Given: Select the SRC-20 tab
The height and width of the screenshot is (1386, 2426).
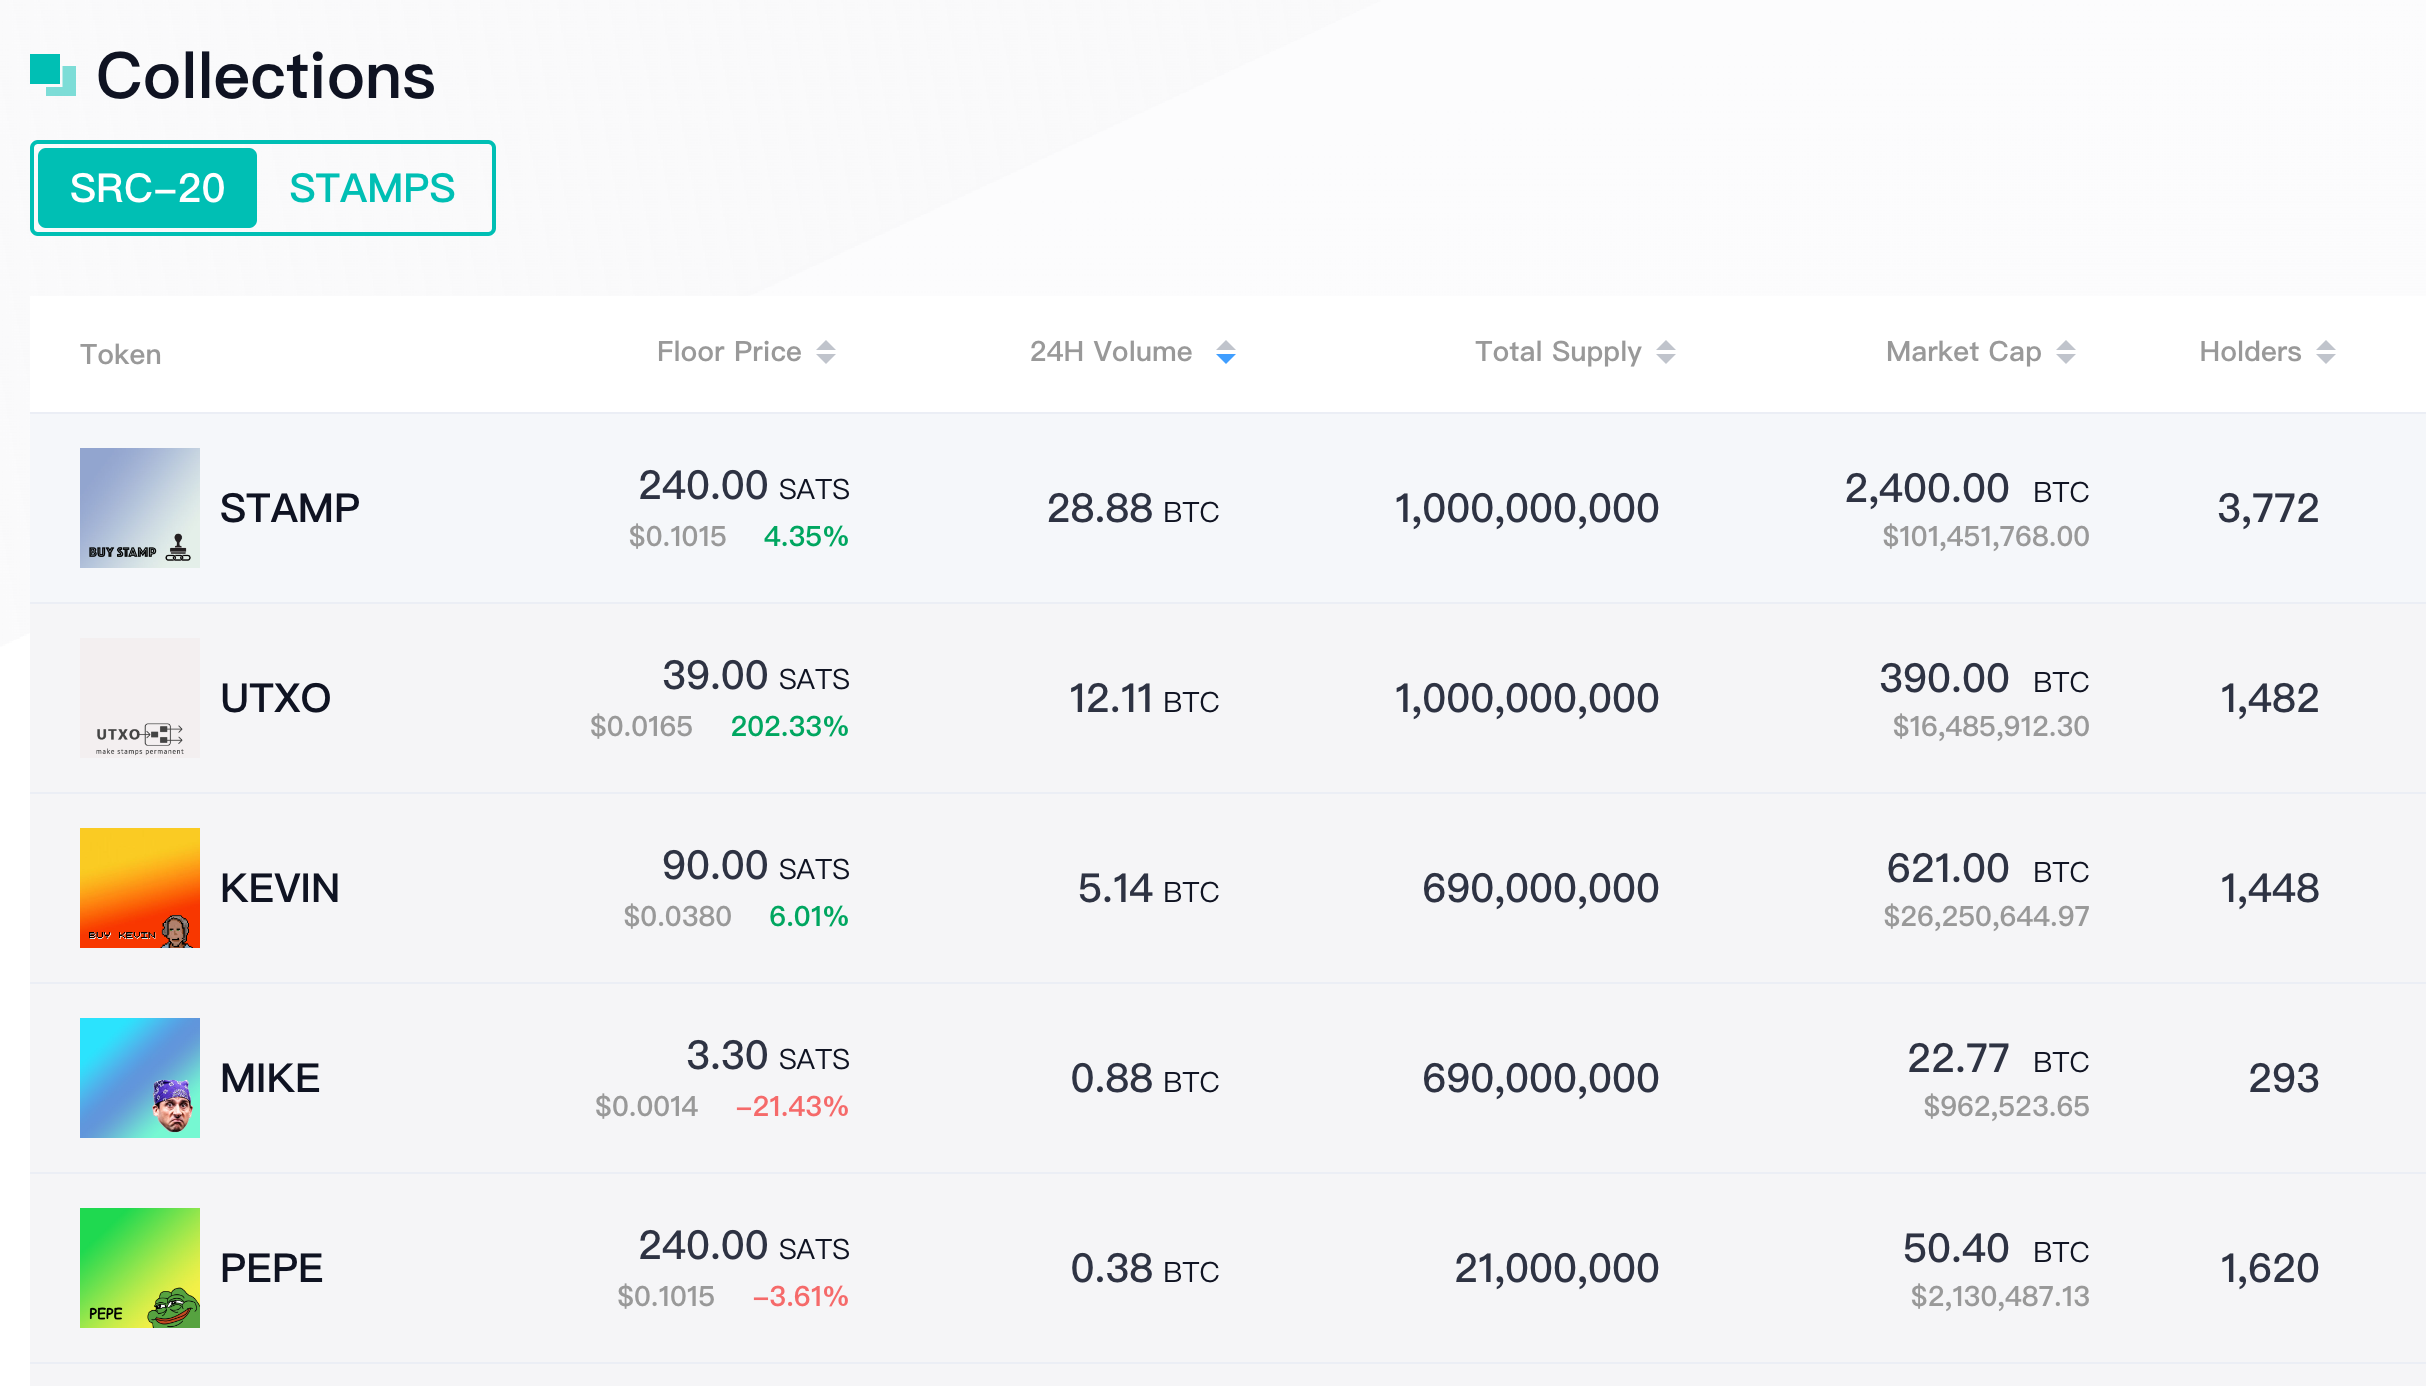Looking at the screenshot, I should (147, 188).
